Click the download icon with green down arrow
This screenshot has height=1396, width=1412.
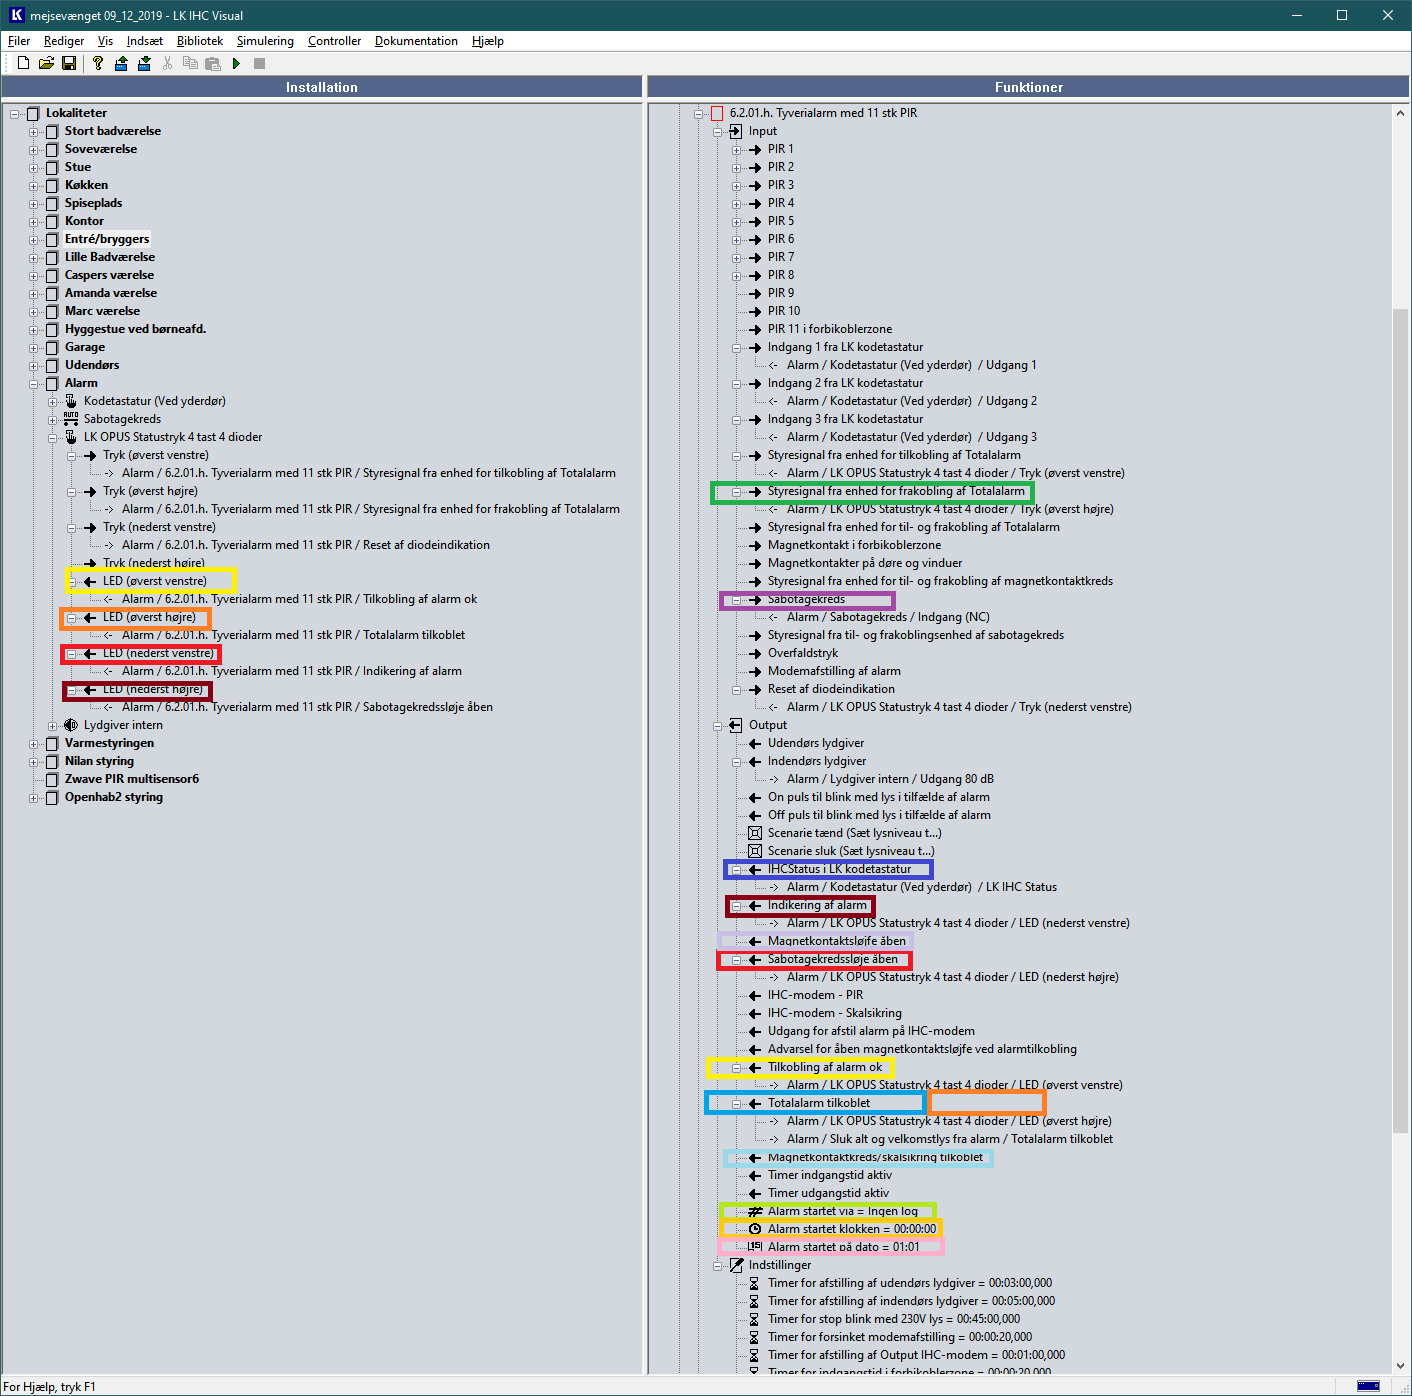click(144, 63)
